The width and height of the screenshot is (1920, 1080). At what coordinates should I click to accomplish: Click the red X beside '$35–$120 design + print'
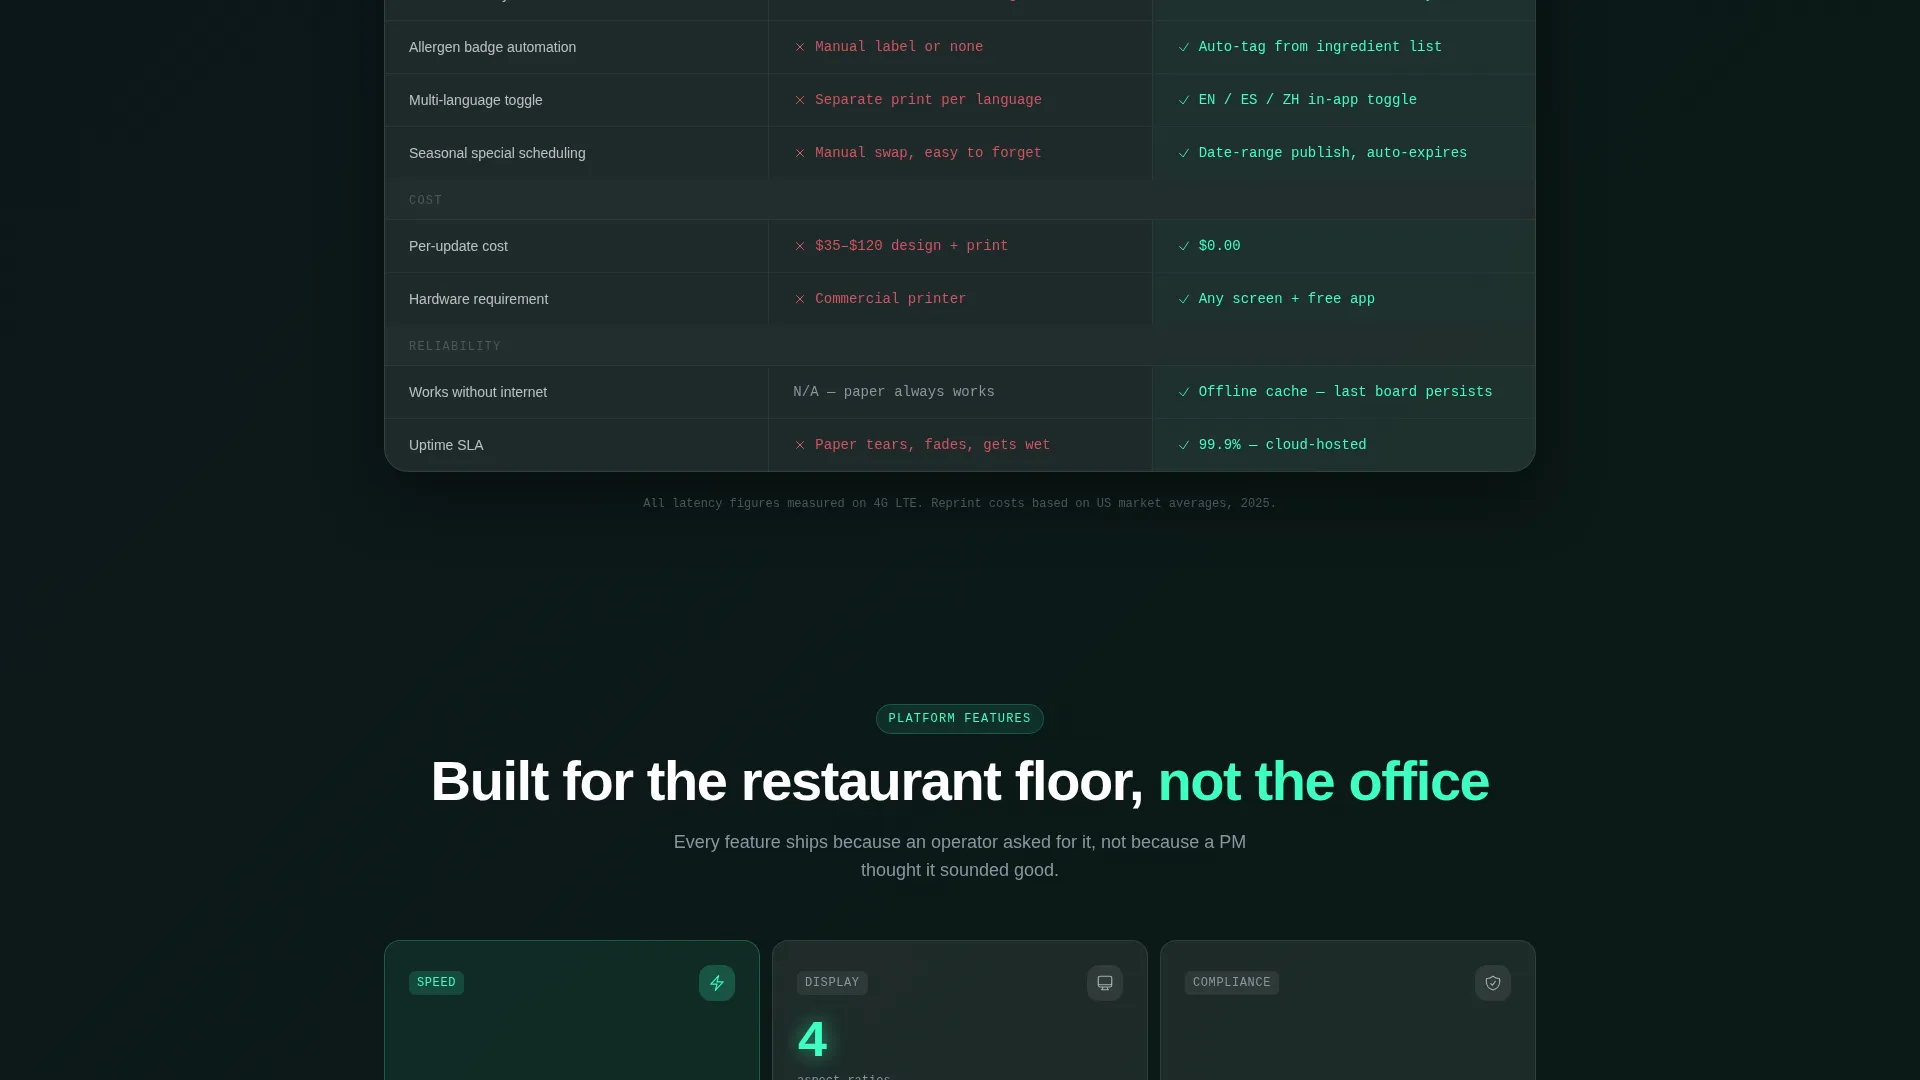800,246
